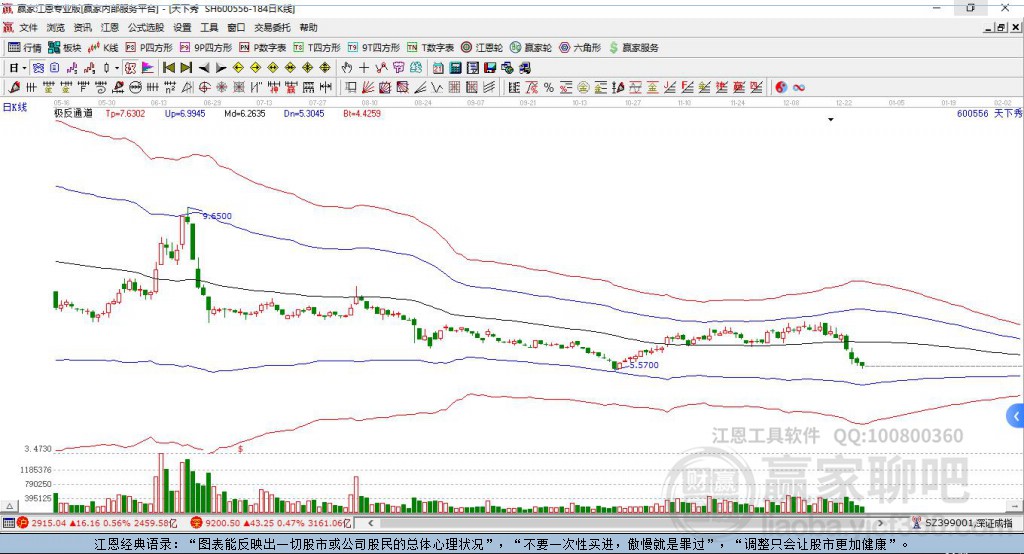Click the 极反通道 indicator label
This screenshot has width=1024, height=554.
tap(73, 114)
